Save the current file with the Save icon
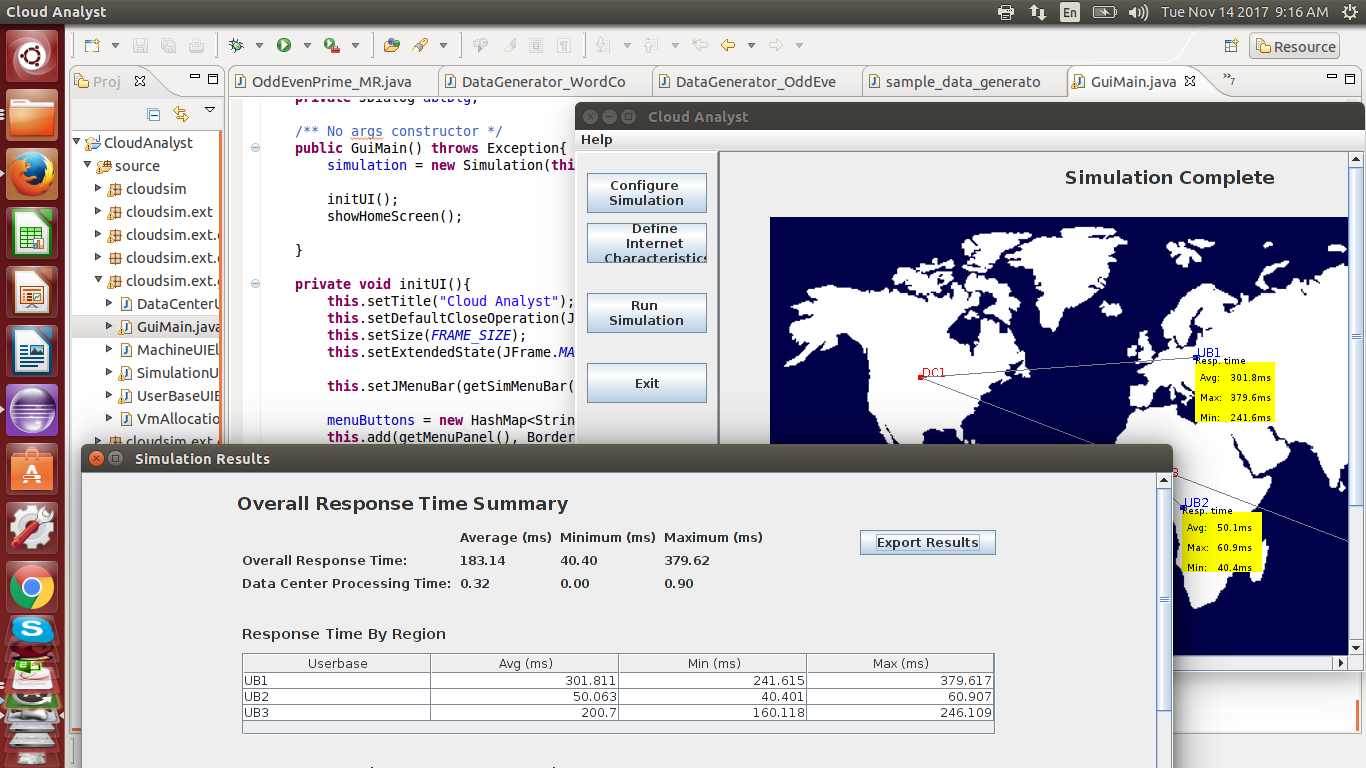Image resolution: width=1366 pixels, height=768 pixels. point(139,45)
